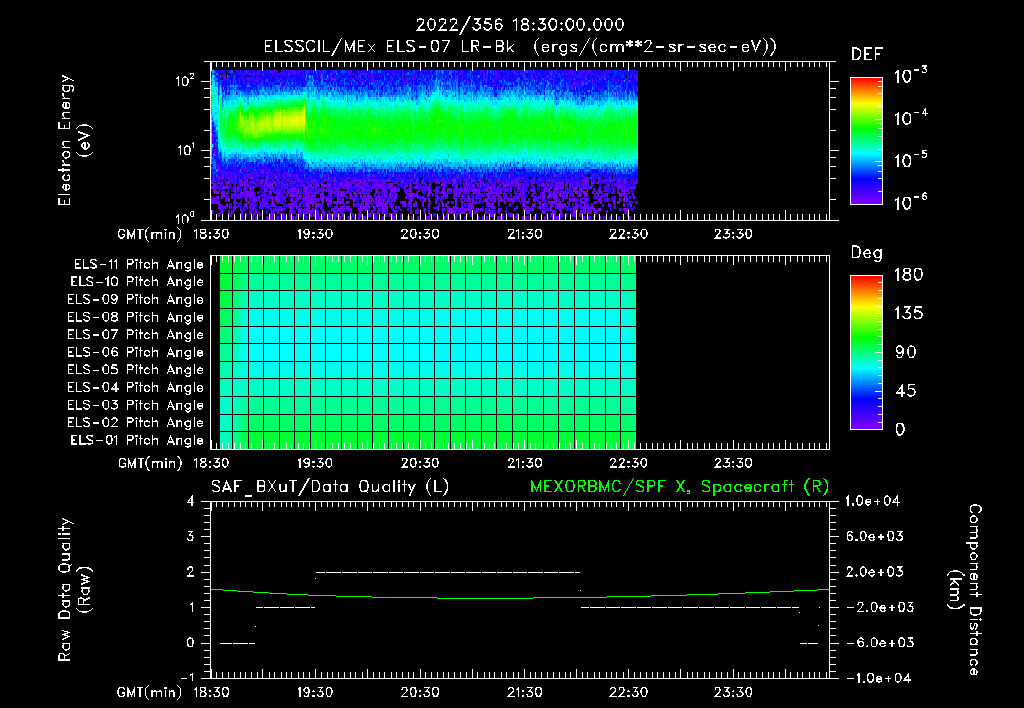Select the ELS-09 Pitch Angle row label
Image resolution: width=1024 pixels, height=708 pixels.
point(136,300)
